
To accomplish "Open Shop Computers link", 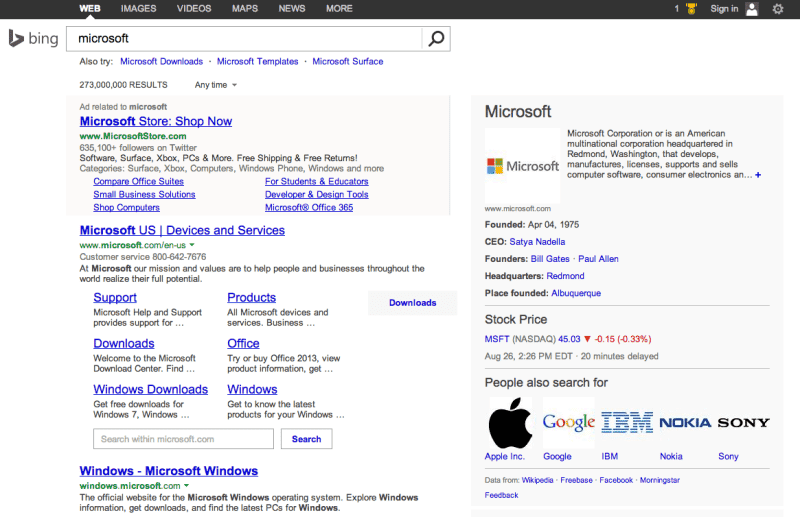I will point(127,208).
